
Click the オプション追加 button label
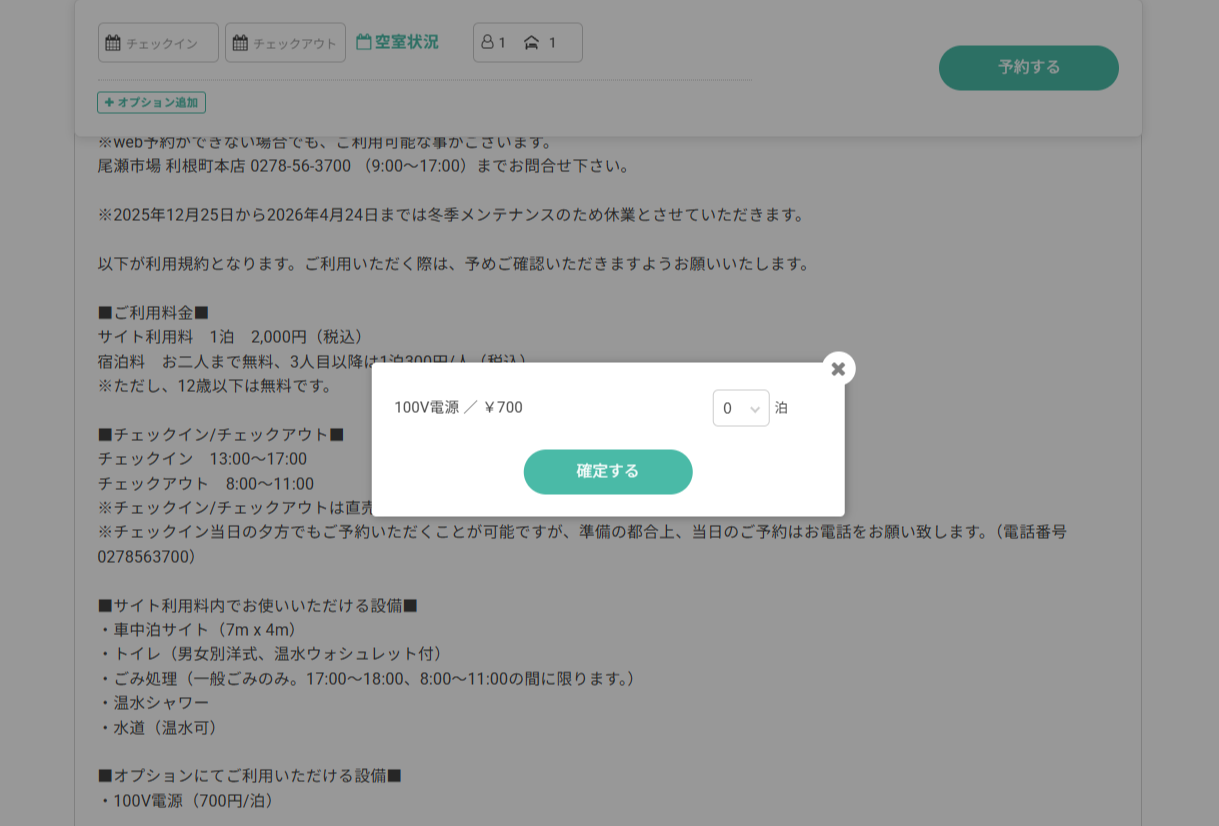[157, 102]
